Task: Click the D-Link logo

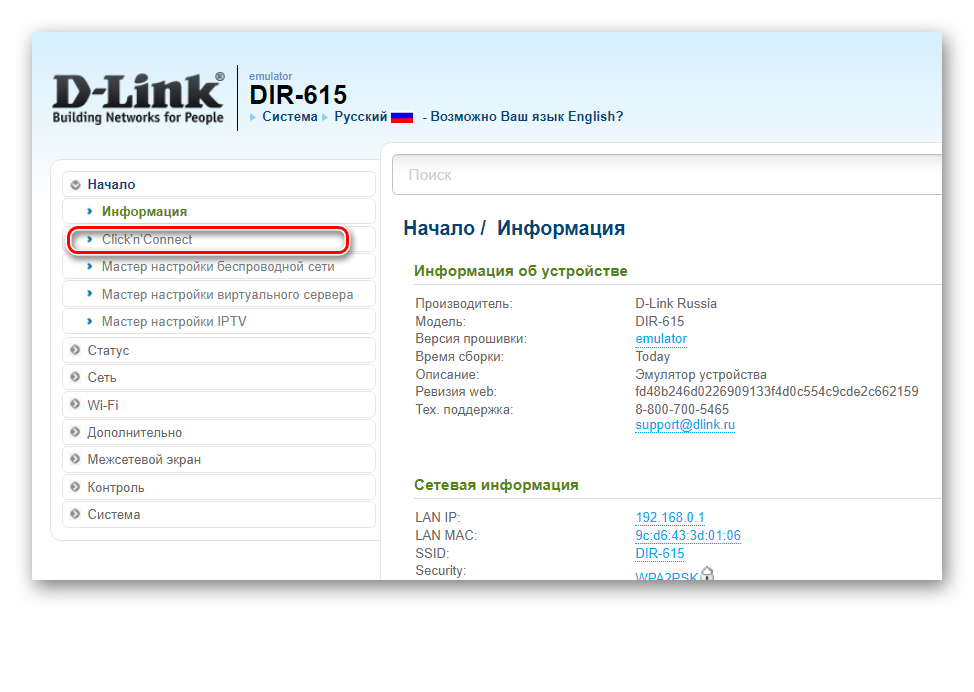Action: [139, 98]
